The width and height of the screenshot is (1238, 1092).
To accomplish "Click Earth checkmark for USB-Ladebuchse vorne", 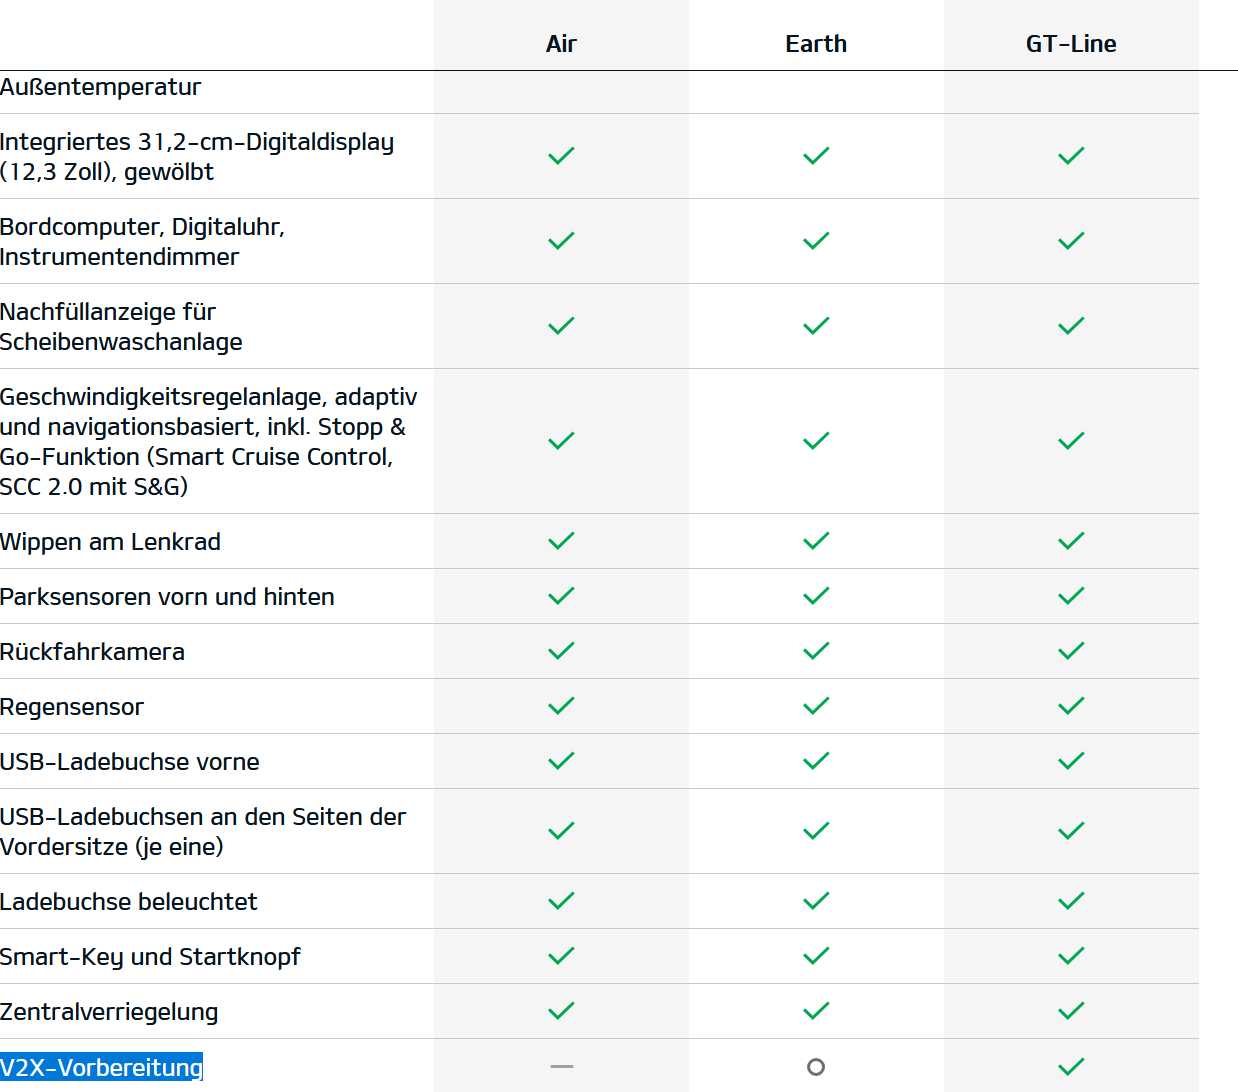I will click(816, 761).
